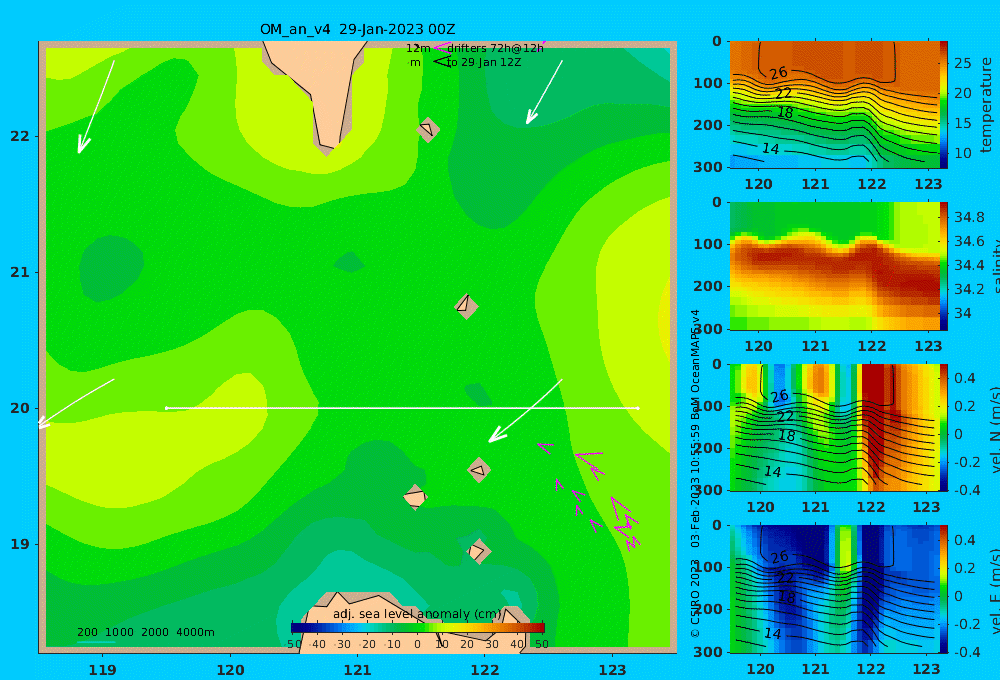Click latitude label 21 on main map
The image size is (1000, 680).
tap(20, 272)
